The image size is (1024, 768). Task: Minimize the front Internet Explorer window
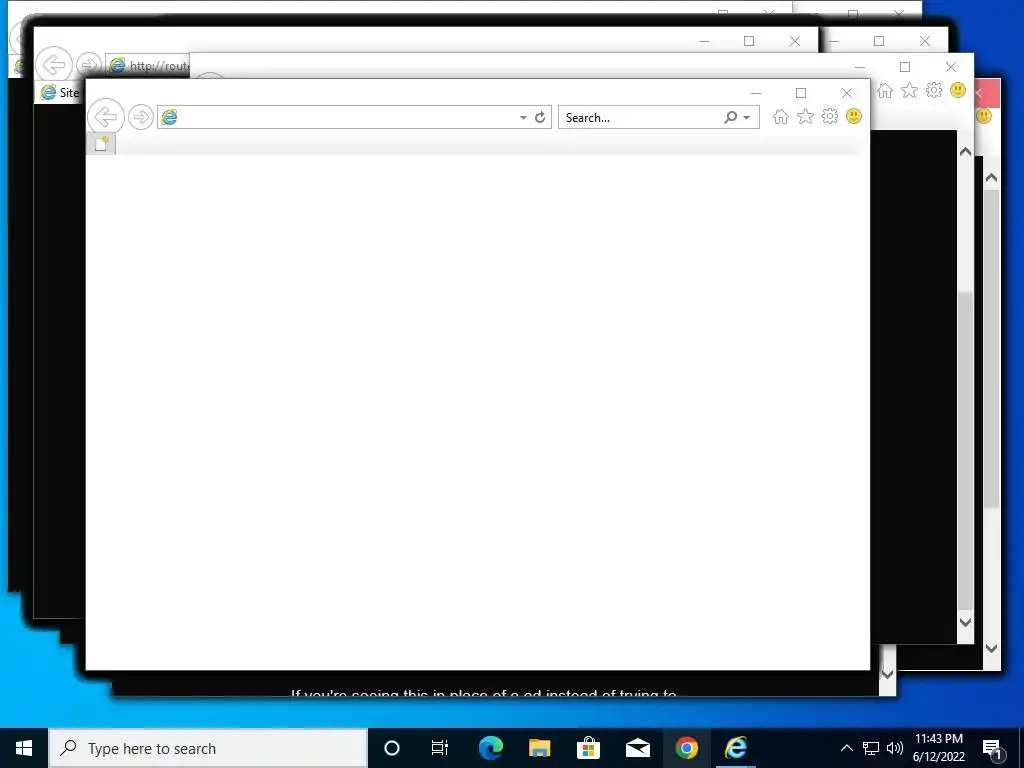click(x=756, y=93)
